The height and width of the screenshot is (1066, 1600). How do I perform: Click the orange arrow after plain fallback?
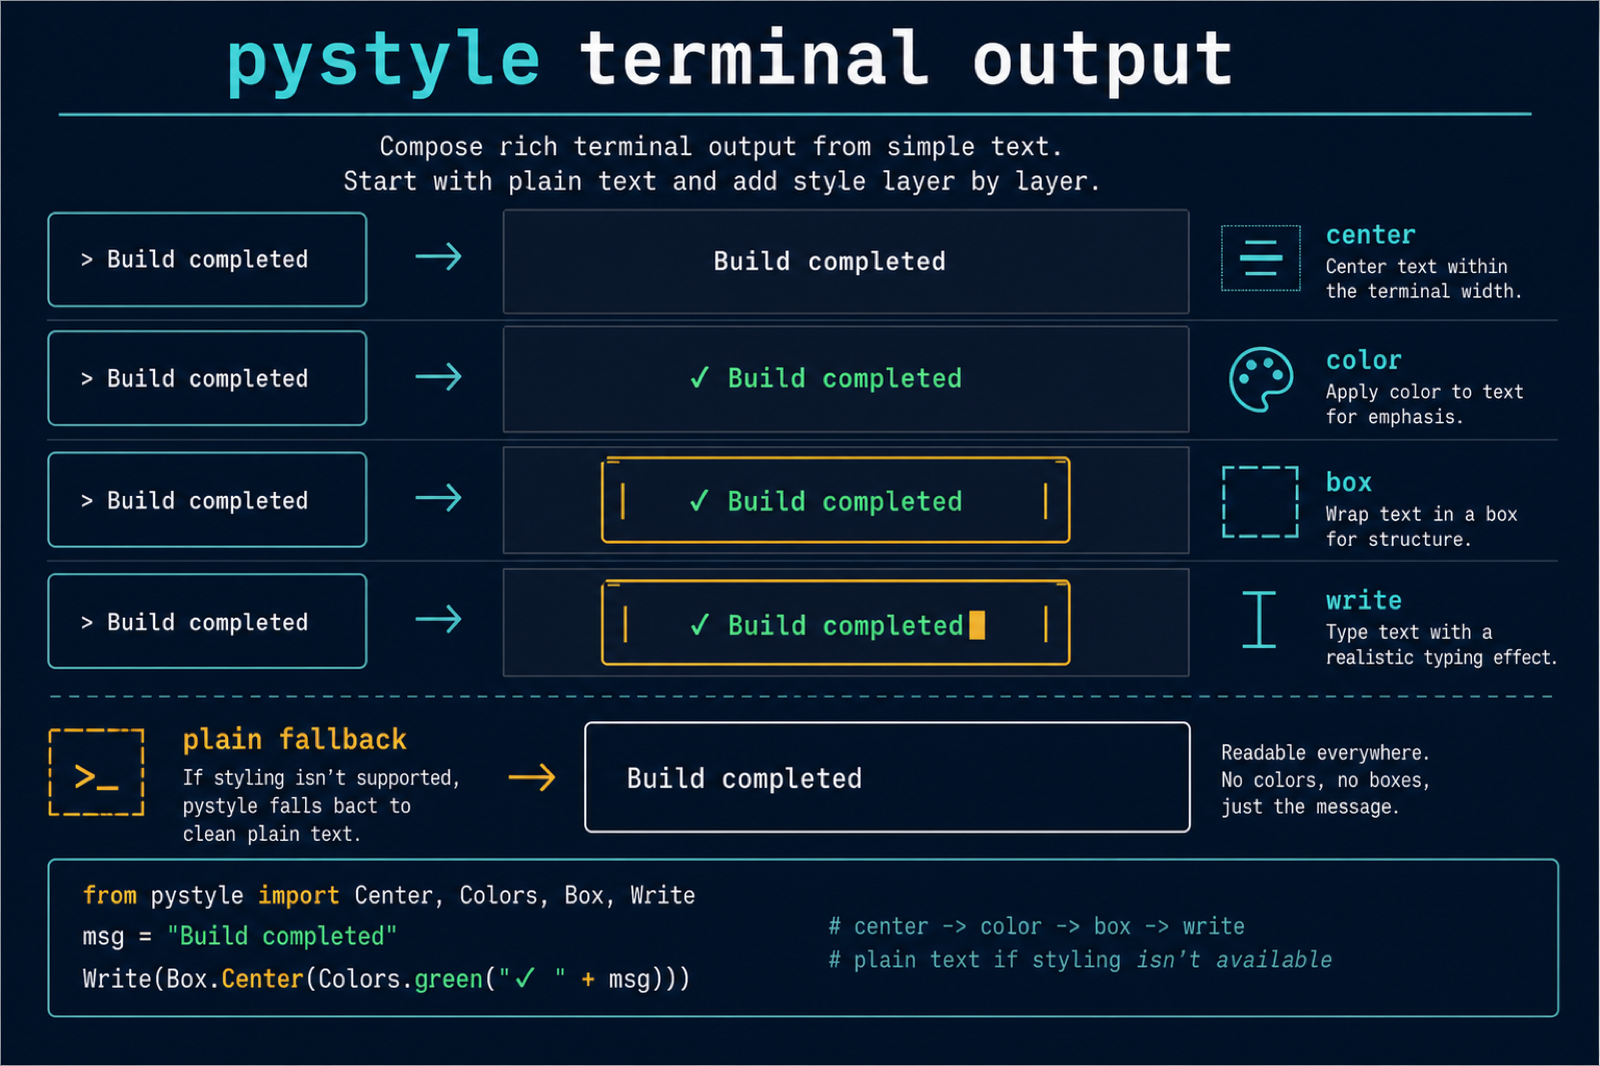pyautogui.click(x=532, y=777)
